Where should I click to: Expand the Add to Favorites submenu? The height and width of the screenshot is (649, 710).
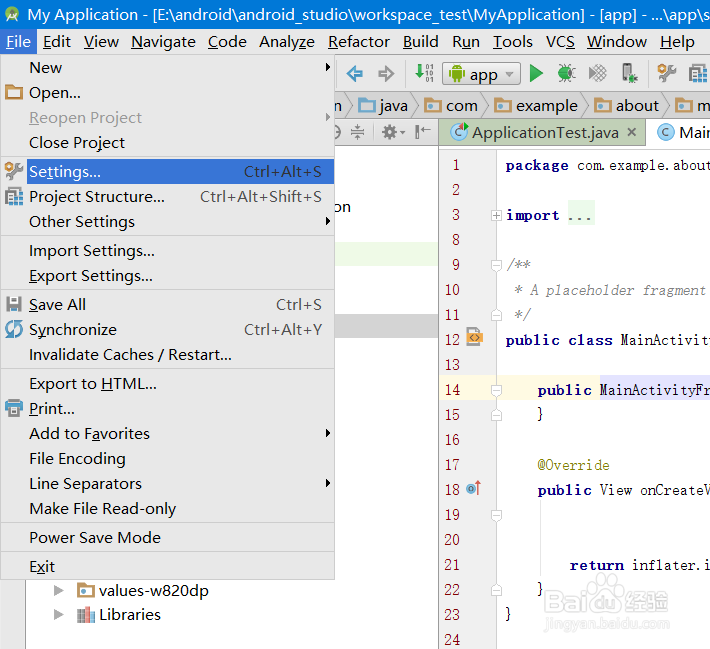coord(167,433)
